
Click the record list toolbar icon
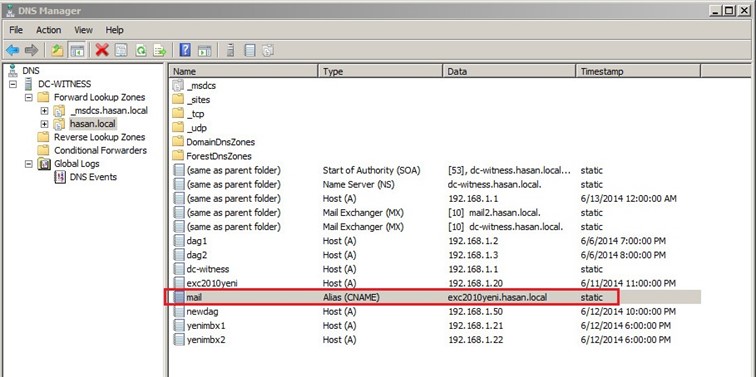pyautogui.click(x=250, y=50)
